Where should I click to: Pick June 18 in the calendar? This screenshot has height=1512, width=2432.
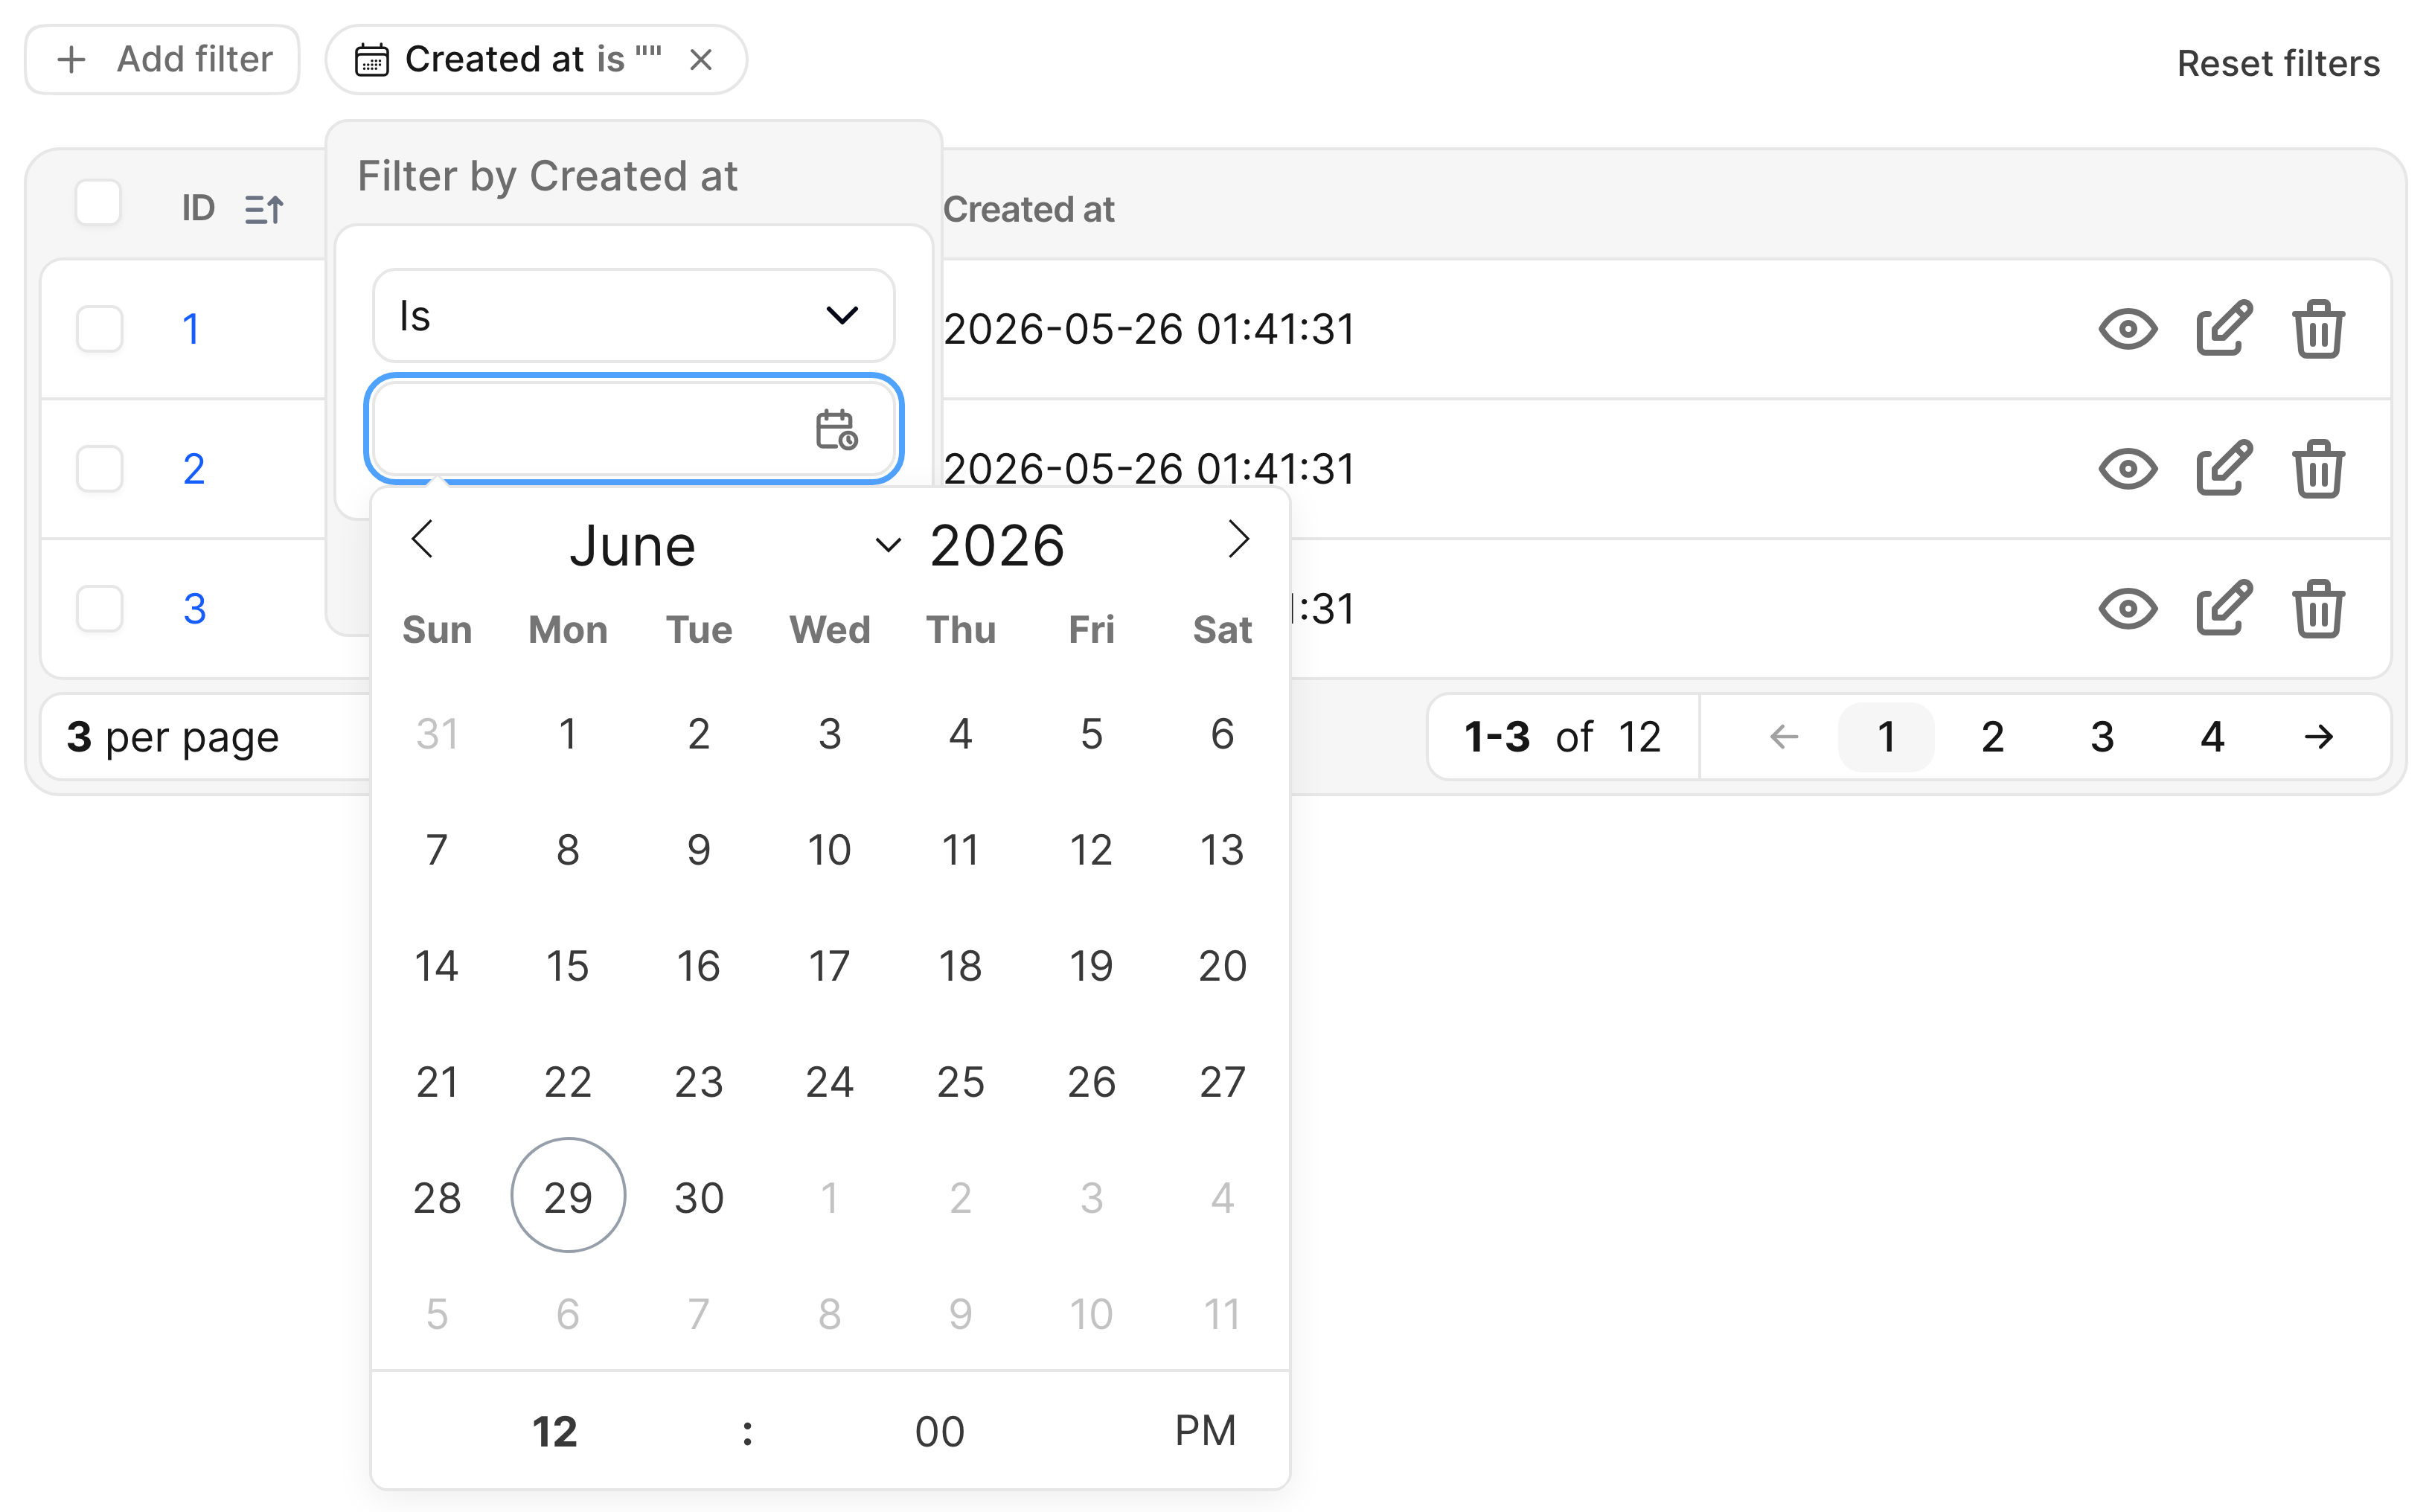(960, 965)
